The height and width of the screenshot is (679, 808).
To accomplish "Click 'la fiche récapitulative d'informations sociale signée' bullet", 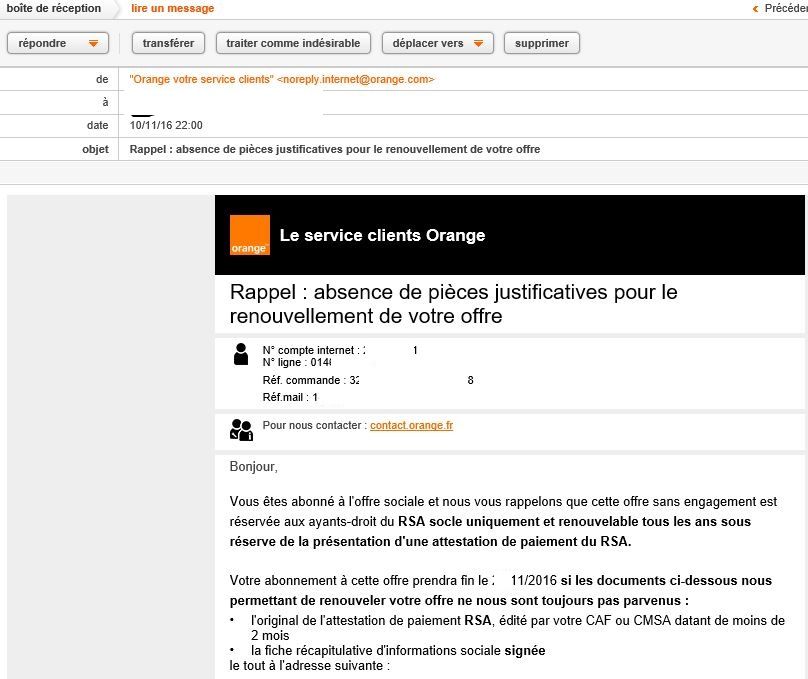I will [398, 651].
